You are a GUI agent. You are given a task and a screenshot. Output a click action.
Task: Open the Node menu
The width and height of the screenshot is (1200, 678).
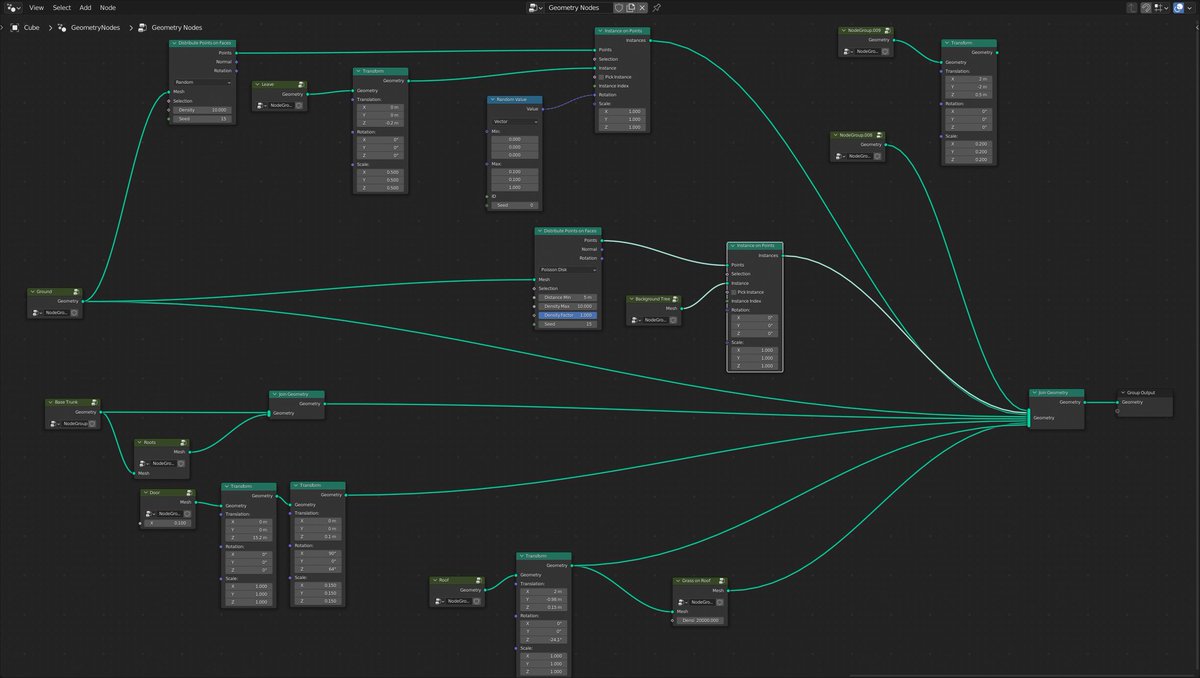point(108,7)
